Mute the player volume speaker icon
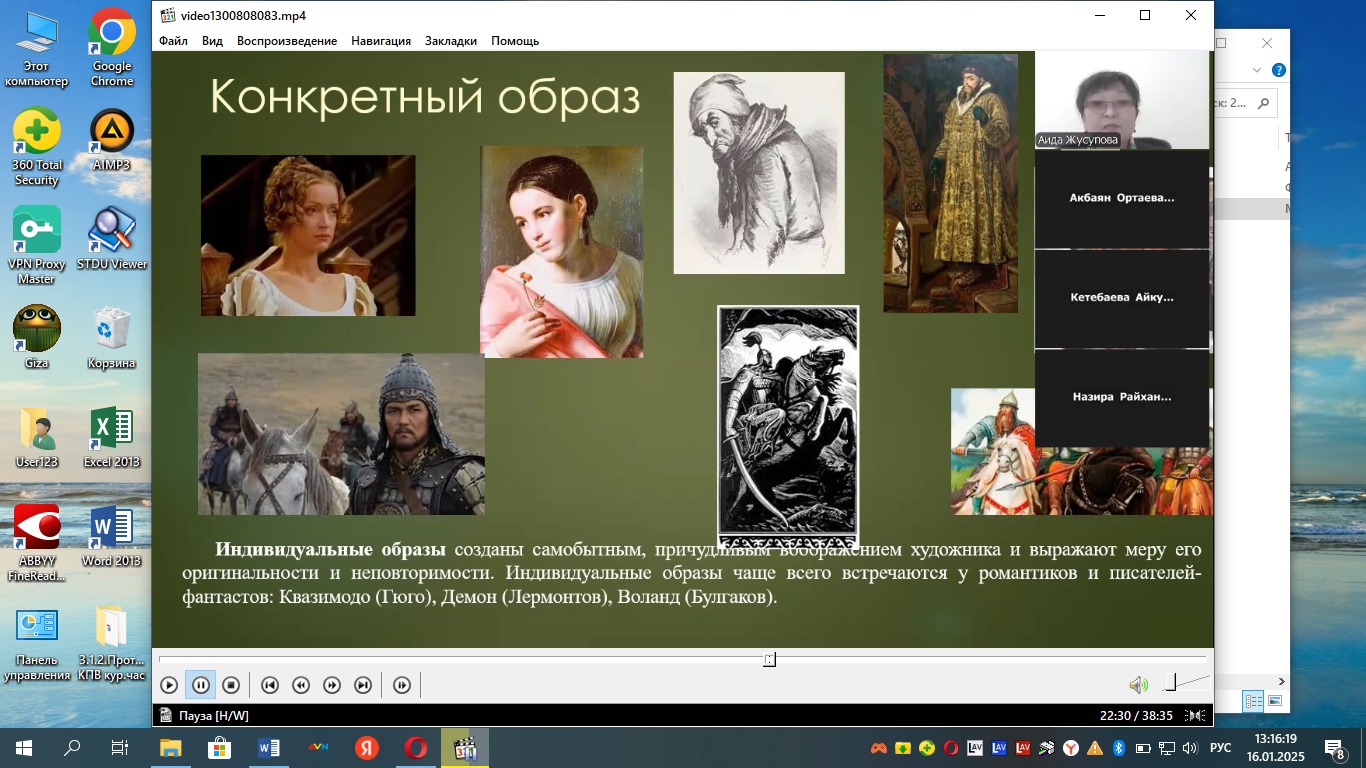This screenshot has height=768, width=1366. click(x=1138, y=685)
